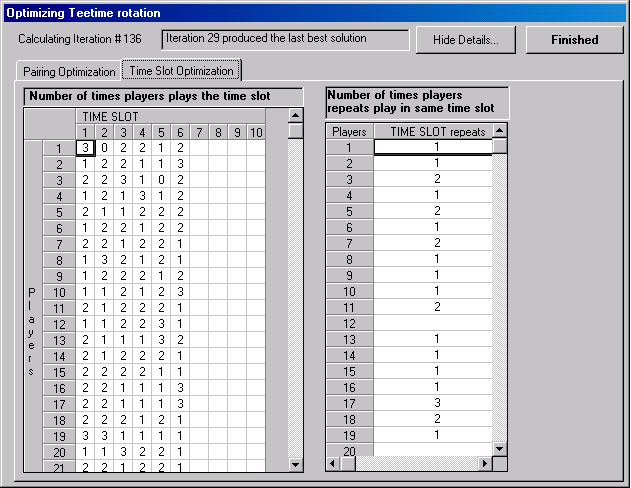Viewport: 631px width, 488px height.
Task: Click the Players column header in repeats table
Action: [x=349, y=132]
